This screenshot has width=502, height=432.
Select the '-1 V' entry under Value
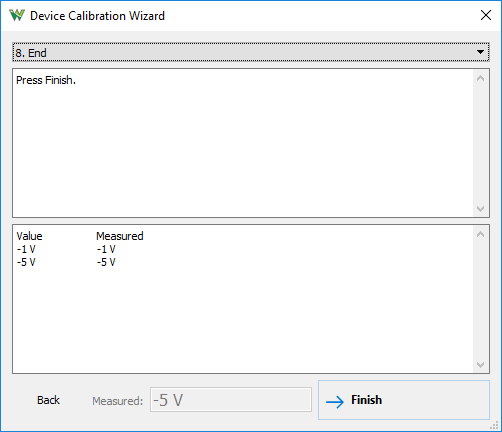click(x=26, y=249)
